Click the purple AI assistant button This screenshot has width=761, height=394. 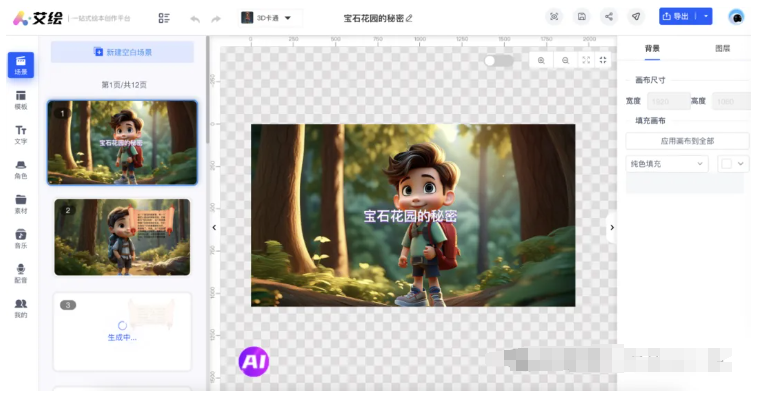click(x=253, y=361)
